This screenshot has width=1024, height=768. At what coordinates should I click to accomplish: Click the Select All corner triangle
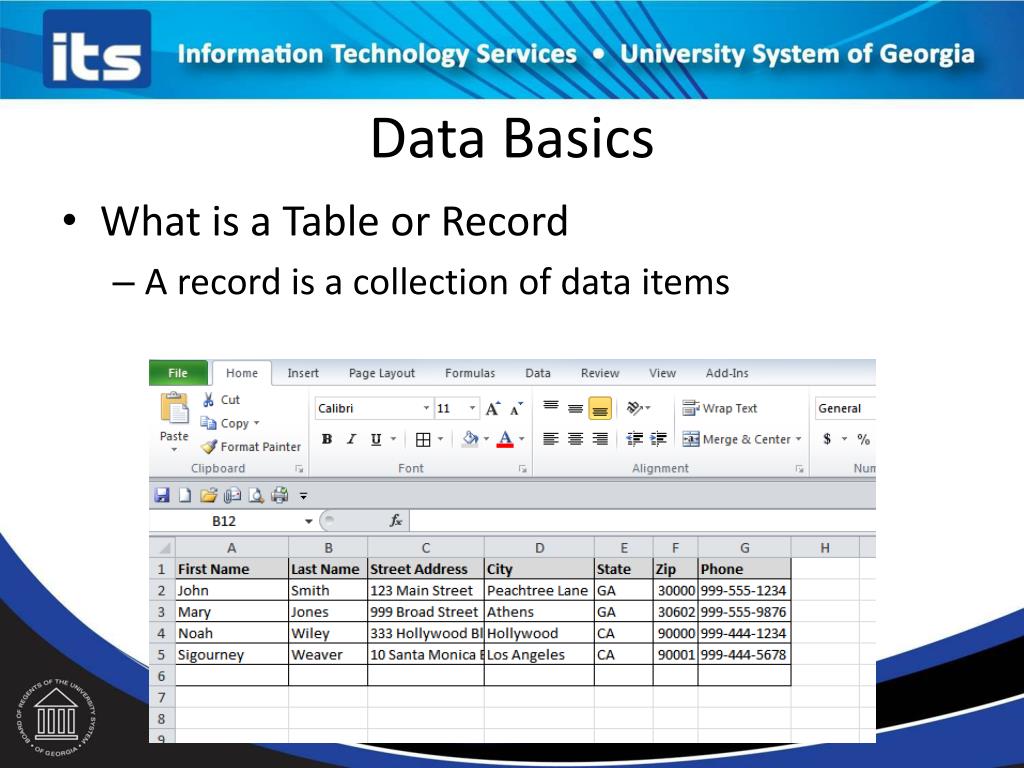(163, 547)
